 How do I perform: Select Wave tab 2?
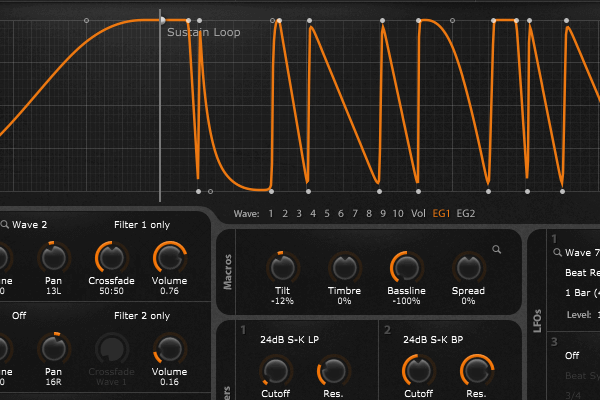285,214
